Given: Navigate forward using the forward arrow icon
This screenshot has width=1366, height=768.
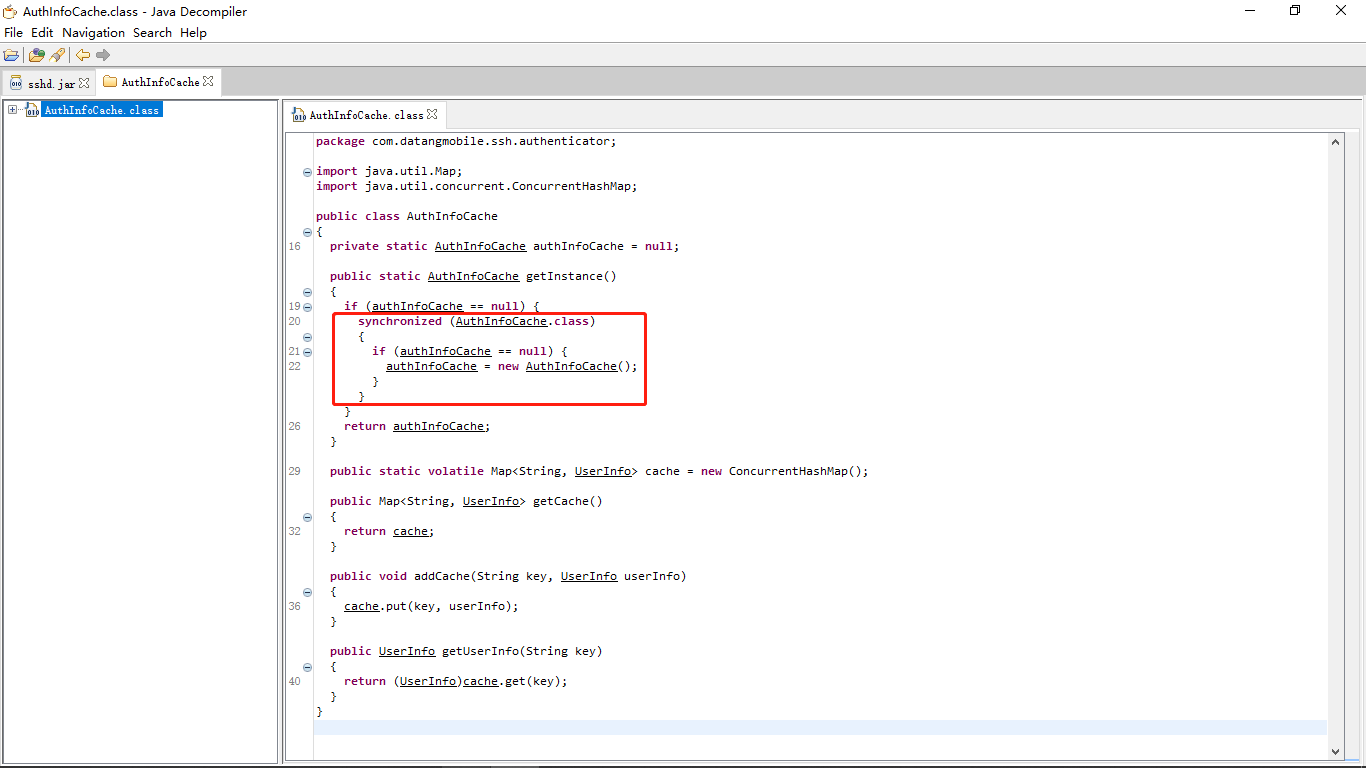Looking at the screenshot, I should click(102, 55).
